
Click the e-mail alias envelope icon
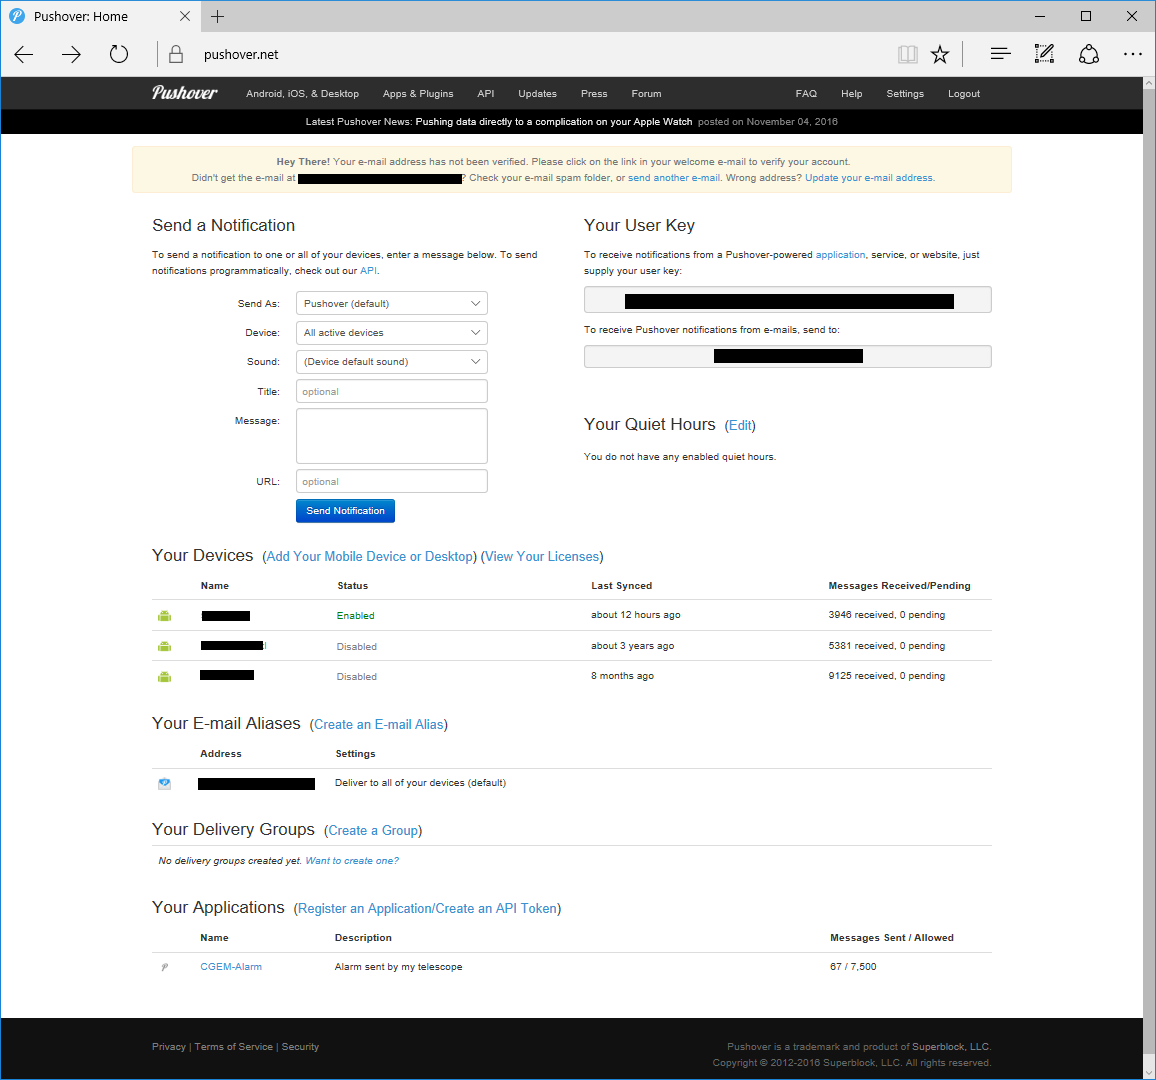tap(164, 784)
